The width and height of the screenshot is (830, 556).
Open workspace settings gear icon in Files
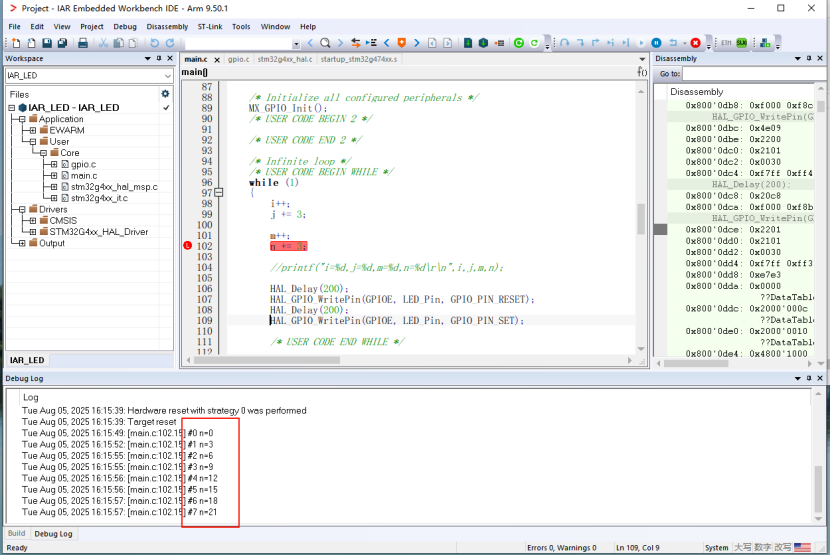click(165, 94)
